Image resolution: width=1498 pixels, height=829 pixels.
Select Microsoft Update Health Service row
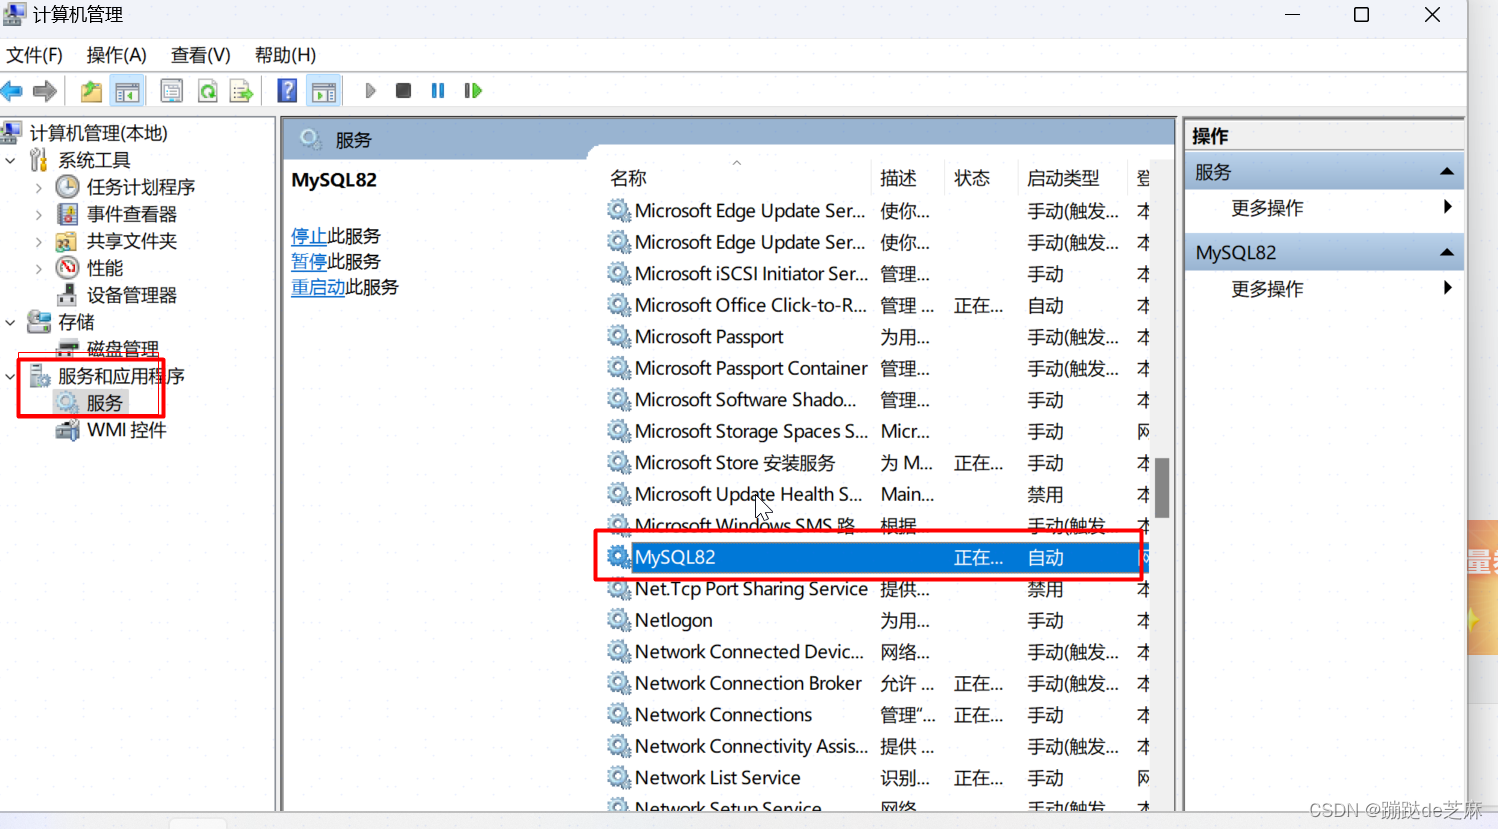877,494
